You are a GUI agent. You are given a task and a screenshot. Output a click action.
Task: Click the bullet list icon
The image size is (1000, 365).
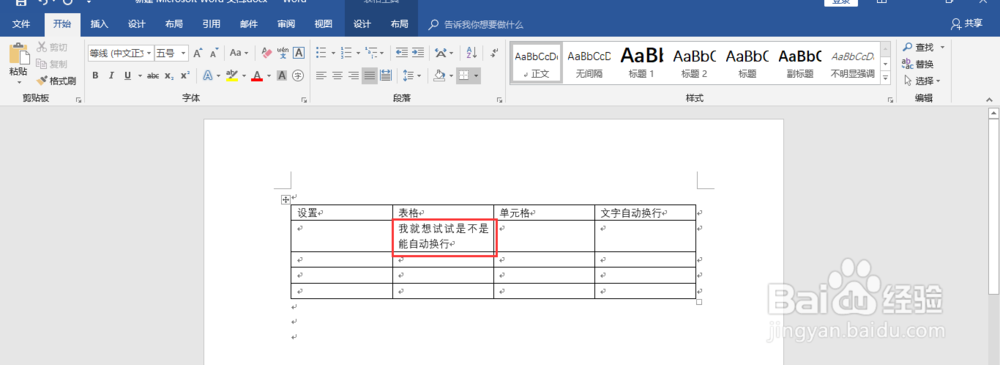[321, 53]
